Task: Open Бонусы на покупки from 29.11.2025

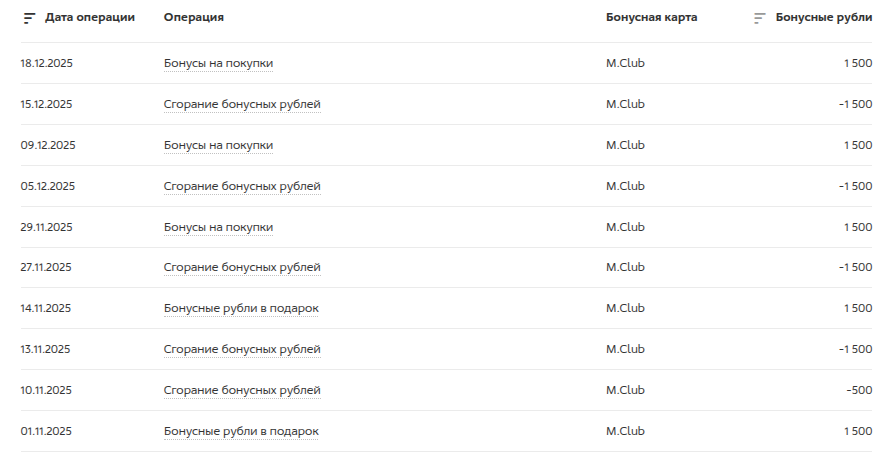Action: tap(218, 227)
